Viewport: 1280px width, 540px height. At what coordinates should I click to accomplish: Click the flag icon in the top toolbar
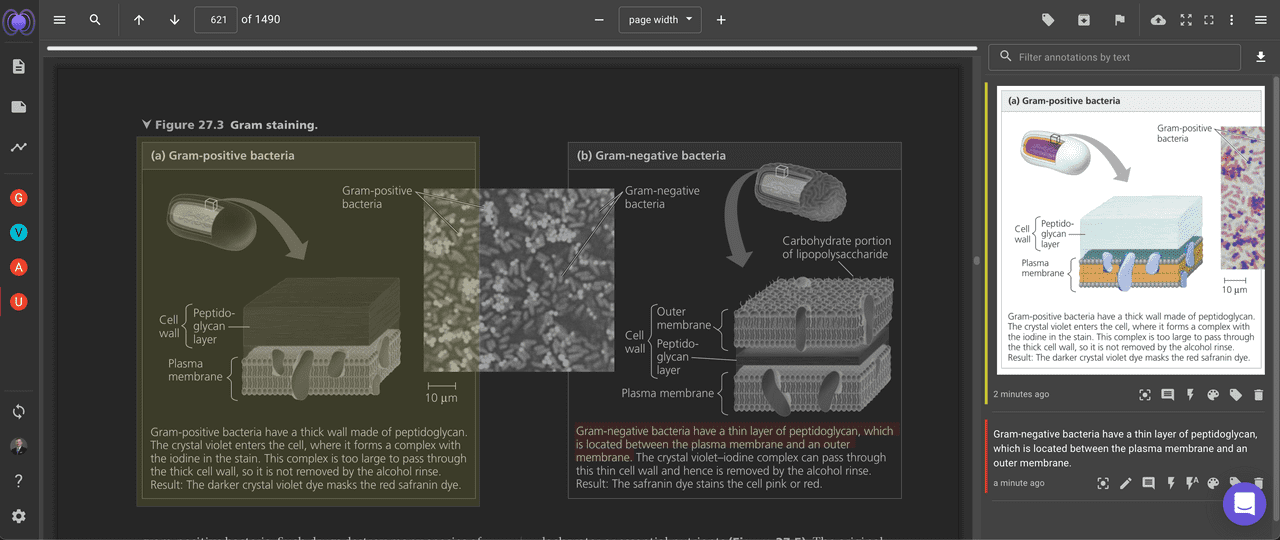(x=1120, y=20)
